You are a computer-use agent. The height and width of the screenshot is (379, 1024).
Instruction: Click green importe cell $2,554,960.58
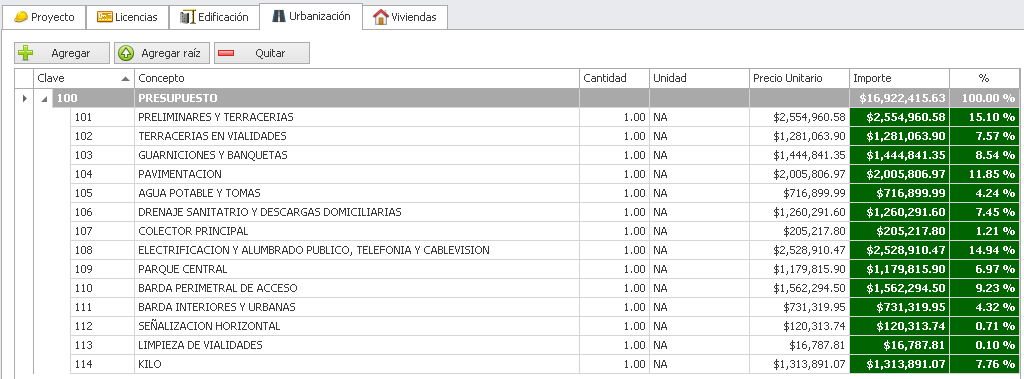[899, 117]
